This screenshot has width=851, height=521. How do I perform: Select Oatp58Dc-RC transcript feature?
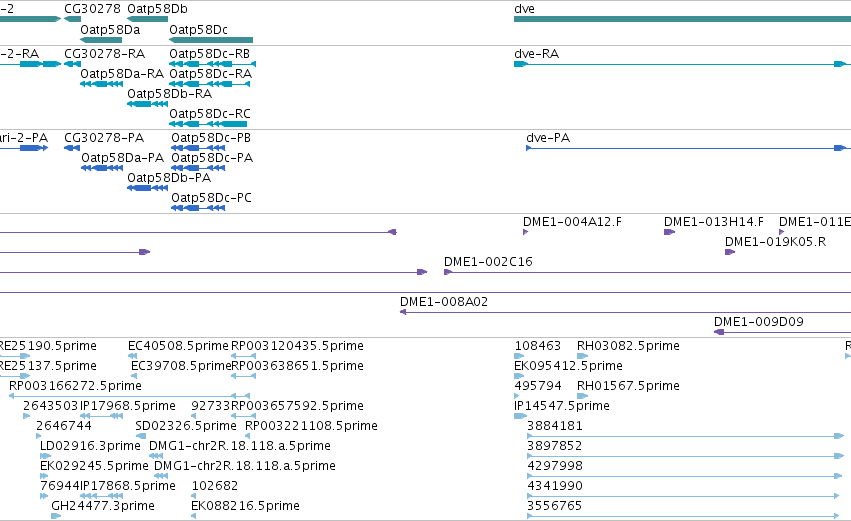[x=208, y=124]
